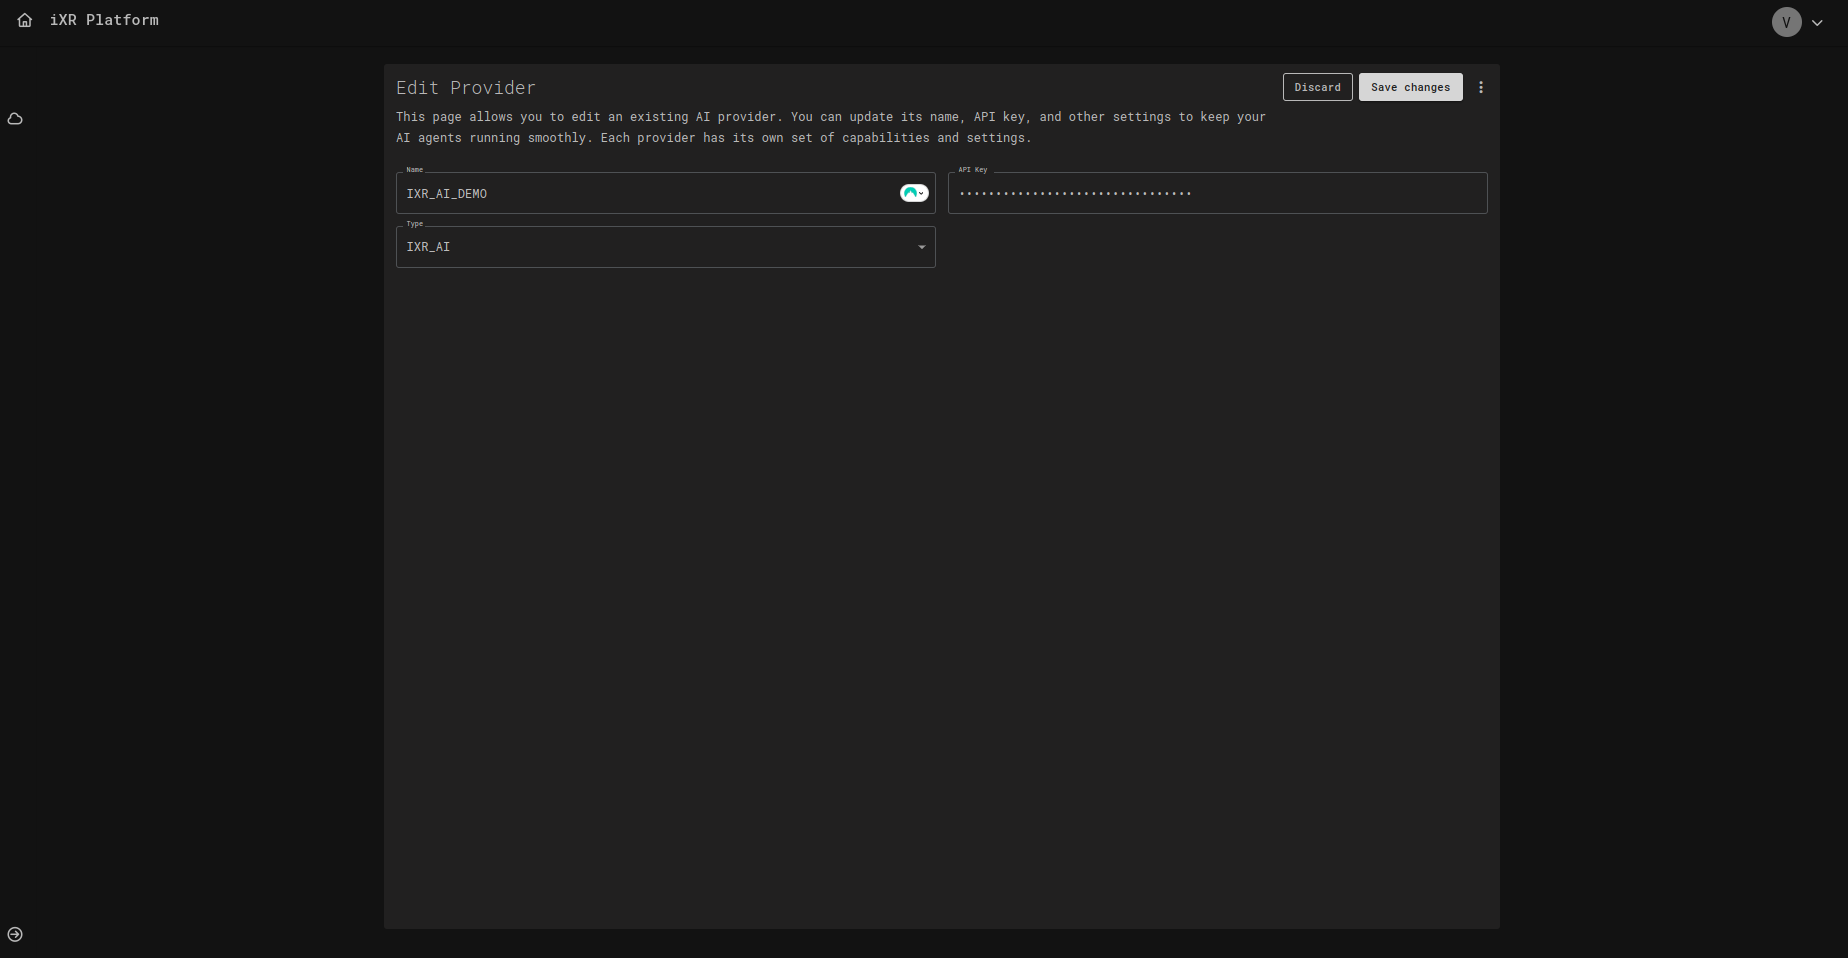Expand the sidebar with arrow icon

[15, 934]
